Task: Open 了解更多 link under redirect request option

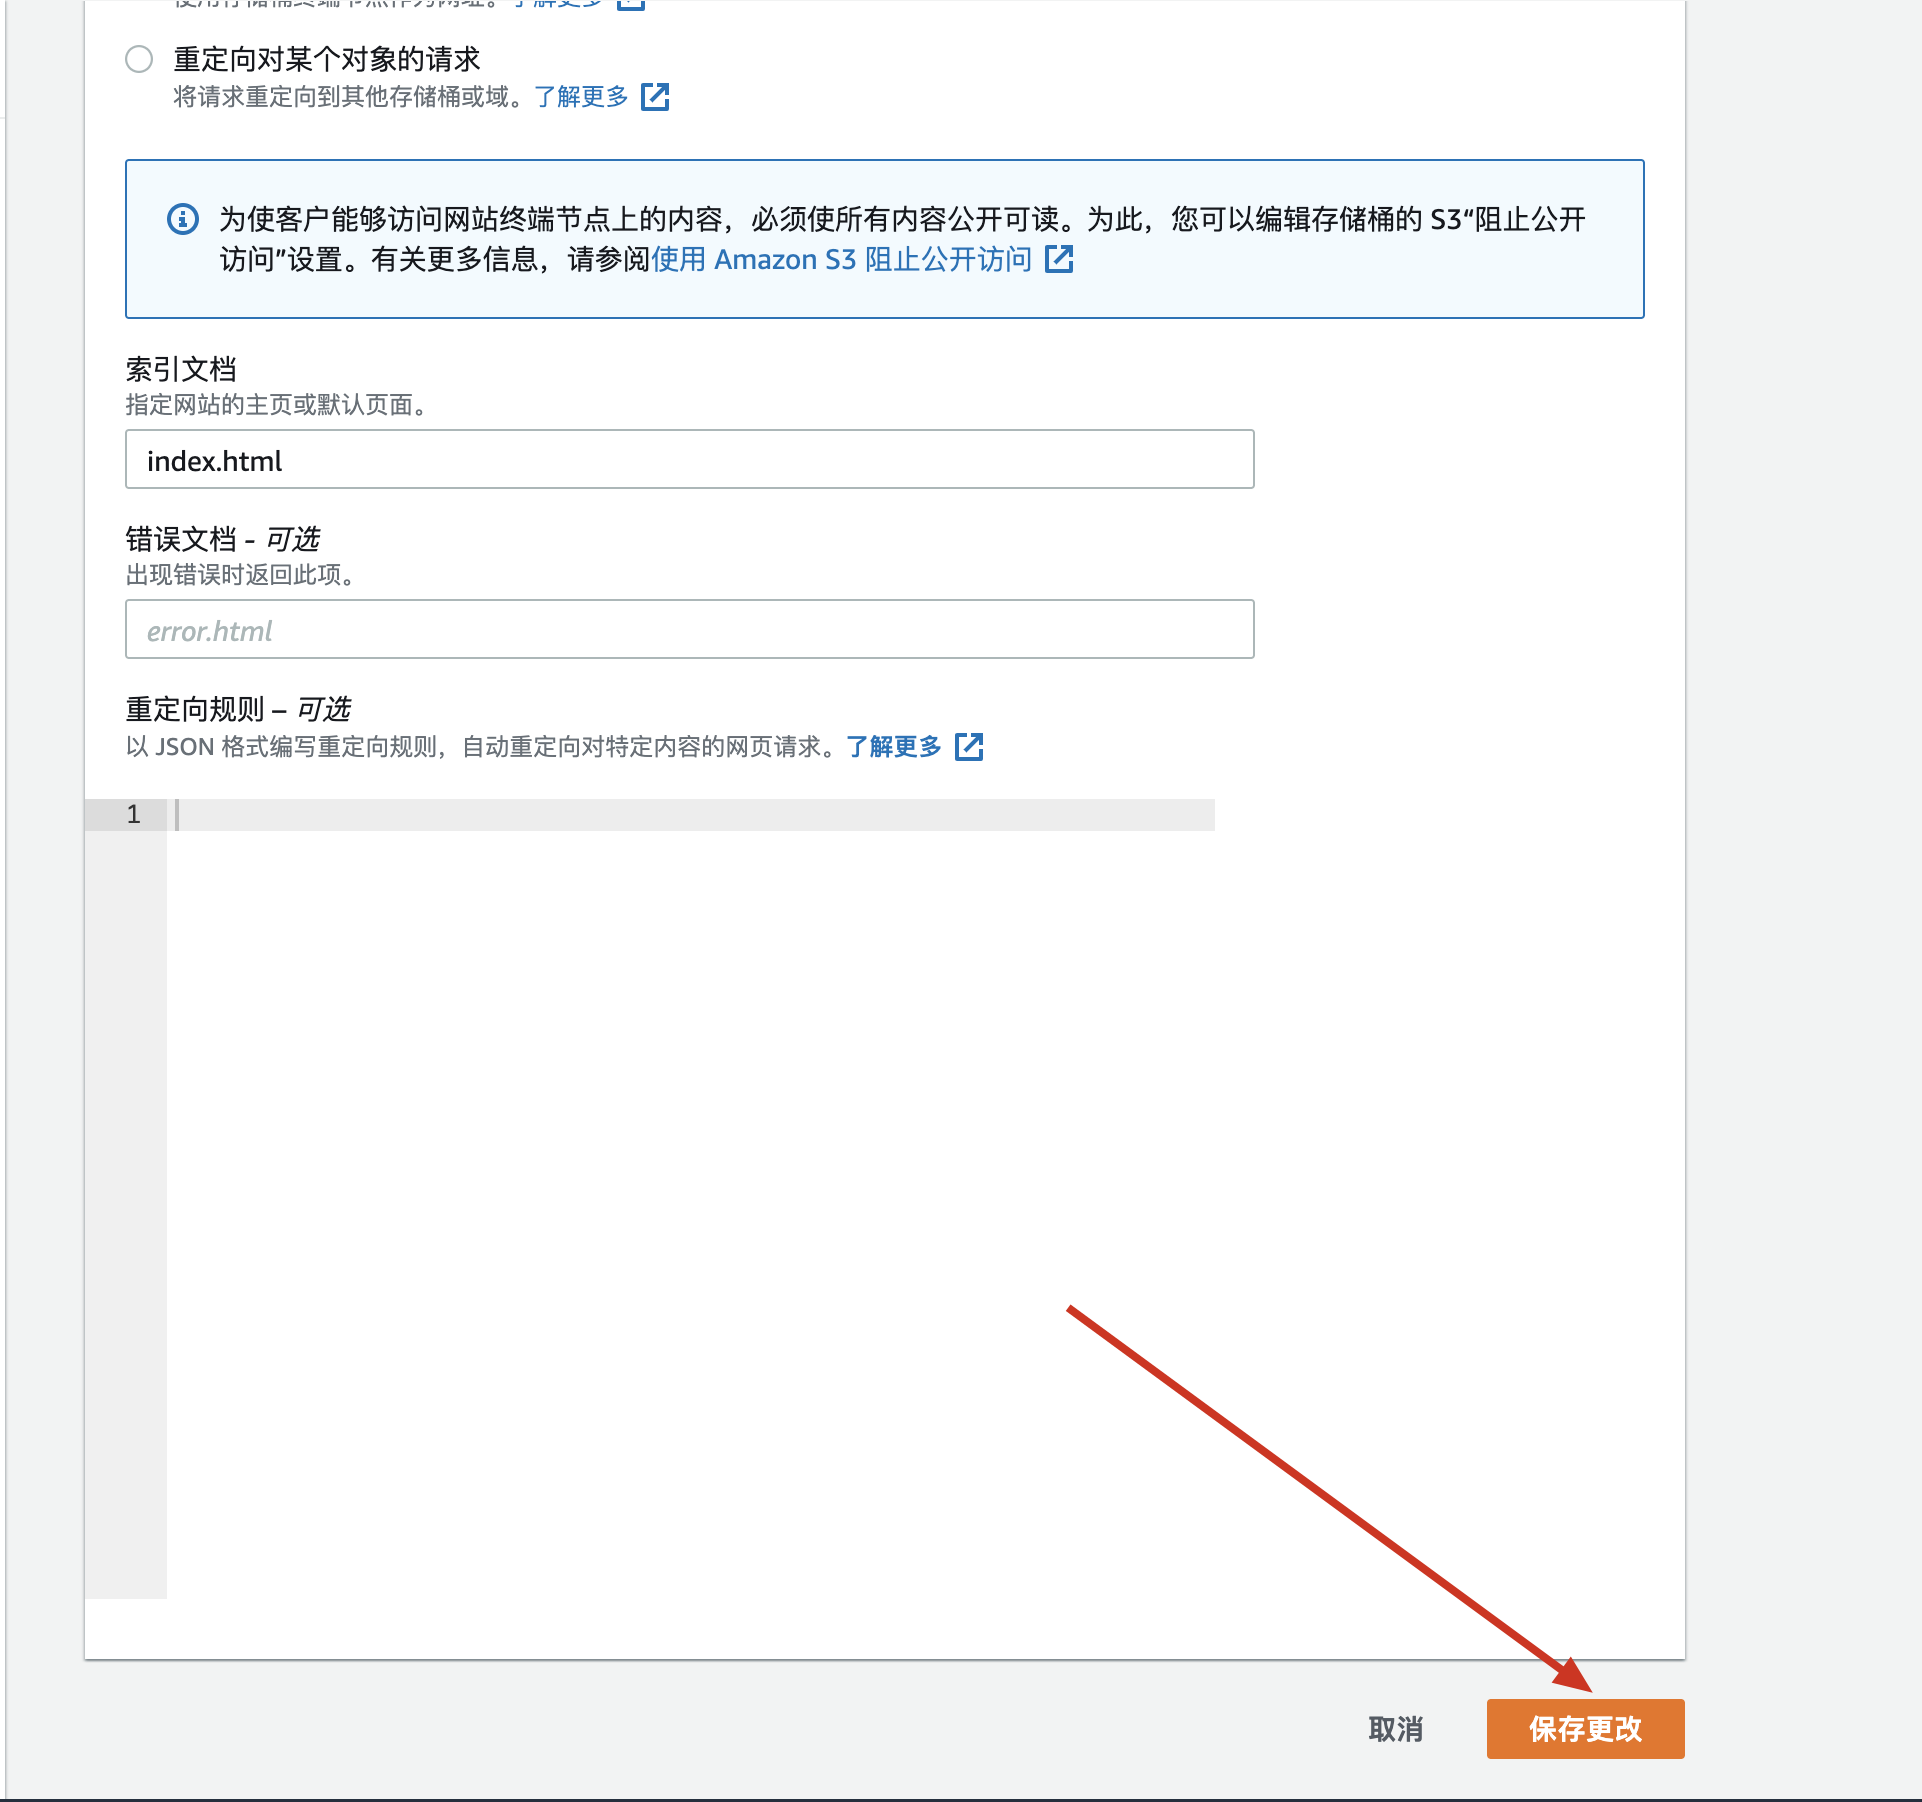Action: [581, 97]
